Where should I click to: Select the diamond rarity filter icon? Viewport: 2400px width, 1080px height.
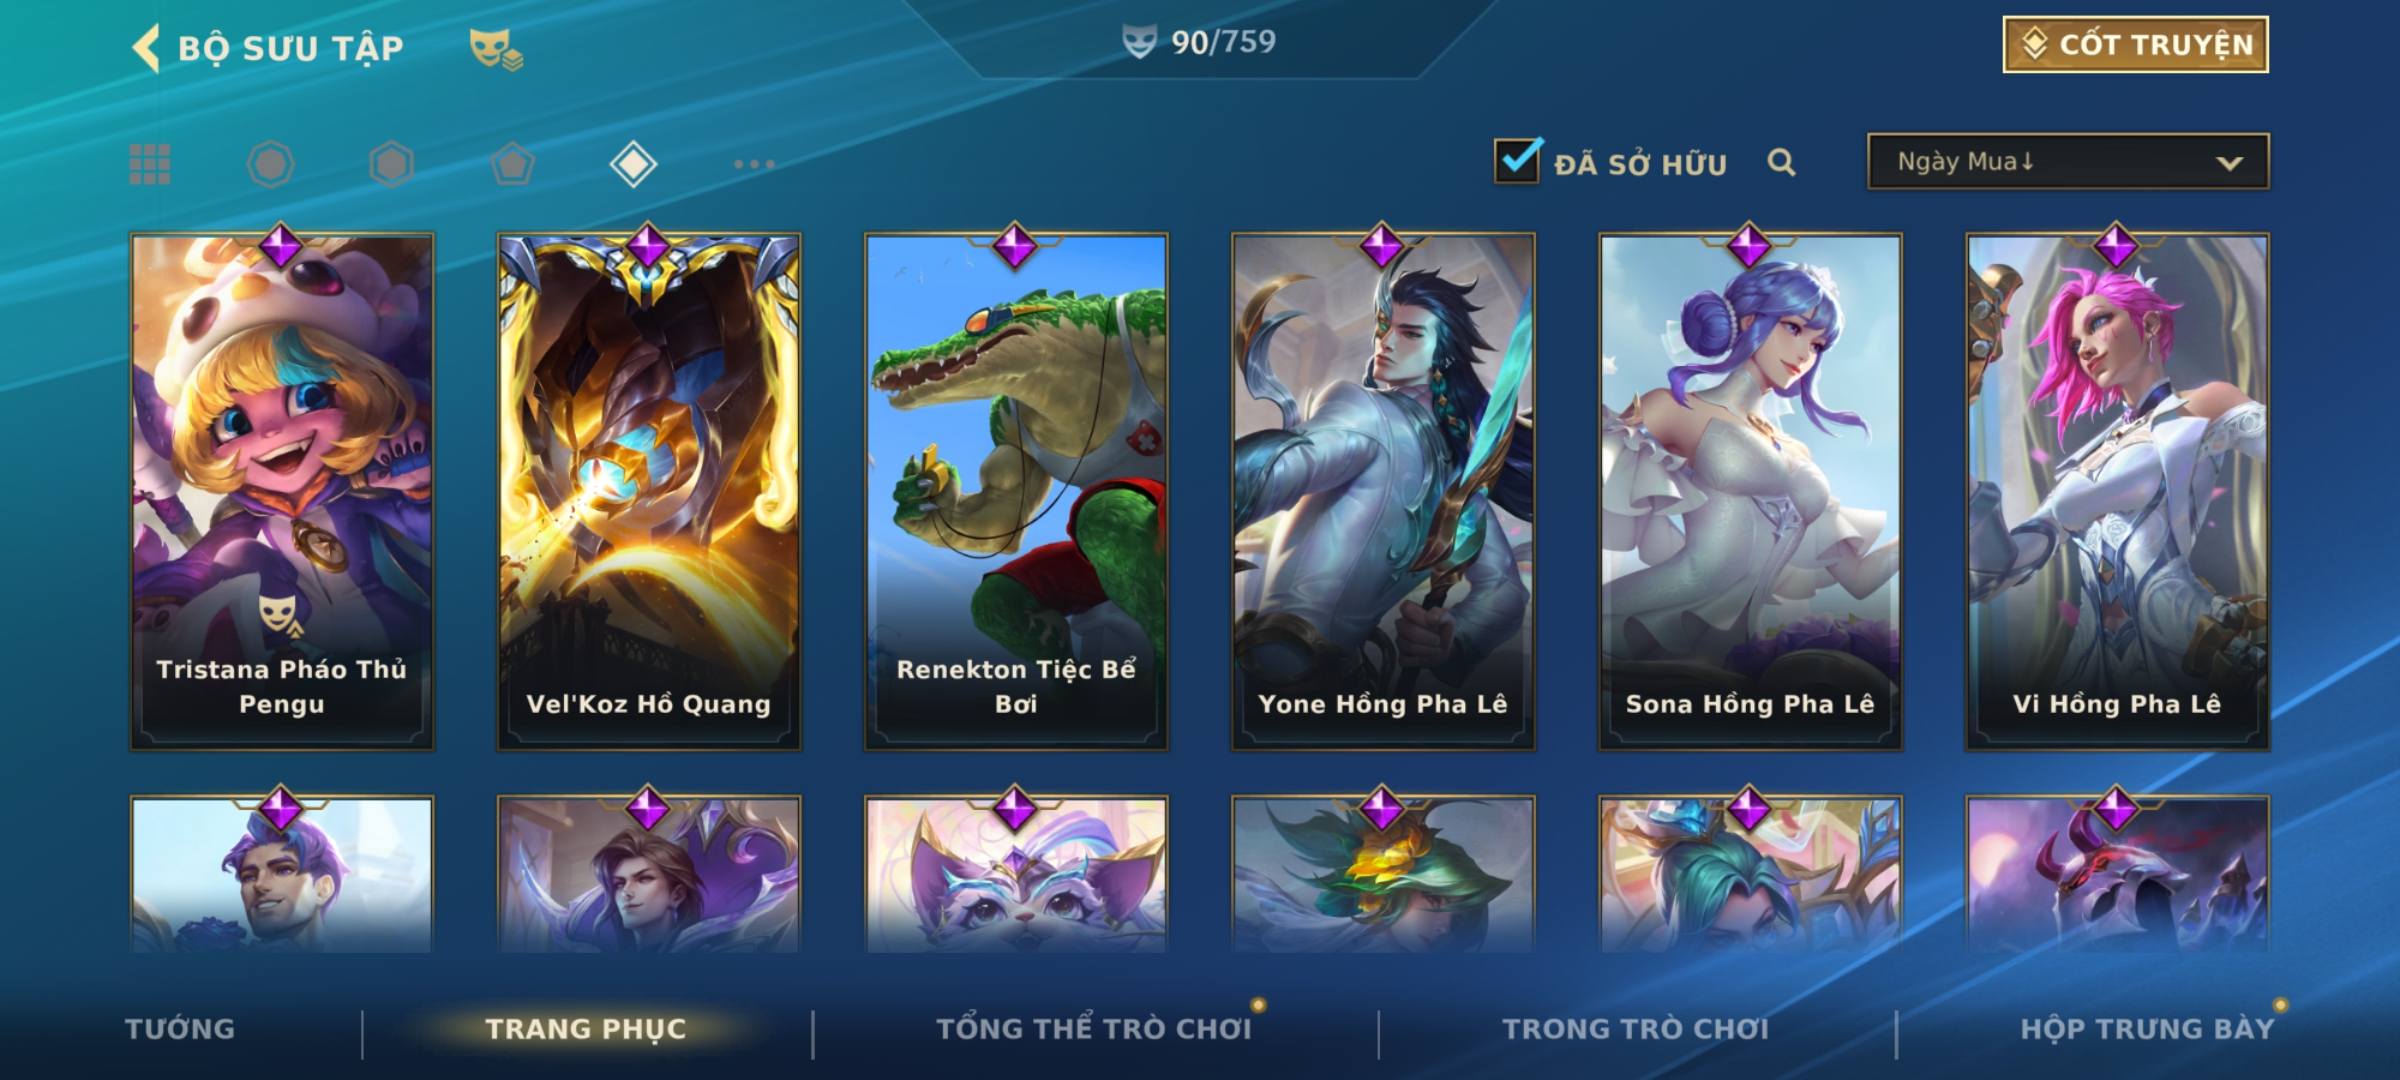tap(633, 164)
